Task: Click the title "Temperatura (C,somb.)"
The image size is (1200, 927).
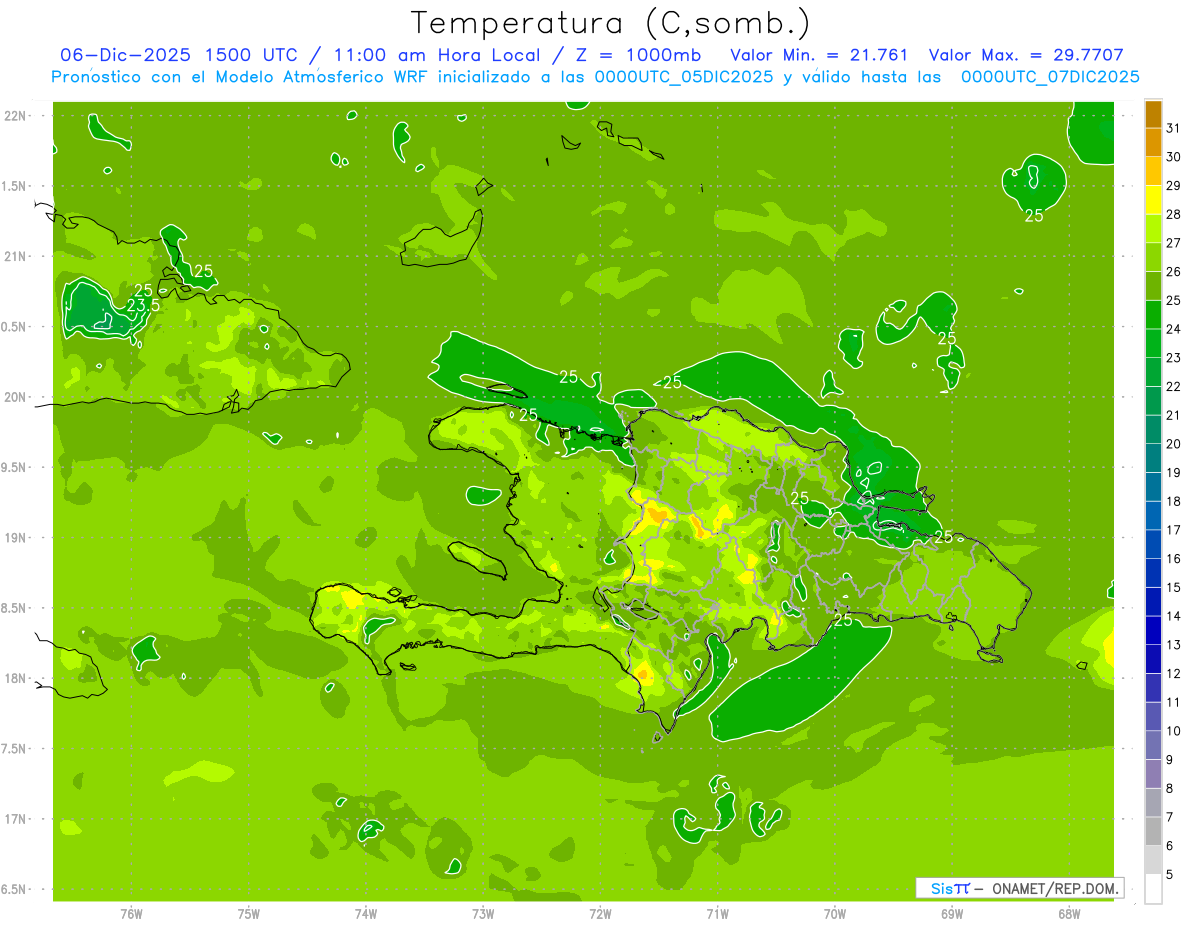Action: pos(611,23)
